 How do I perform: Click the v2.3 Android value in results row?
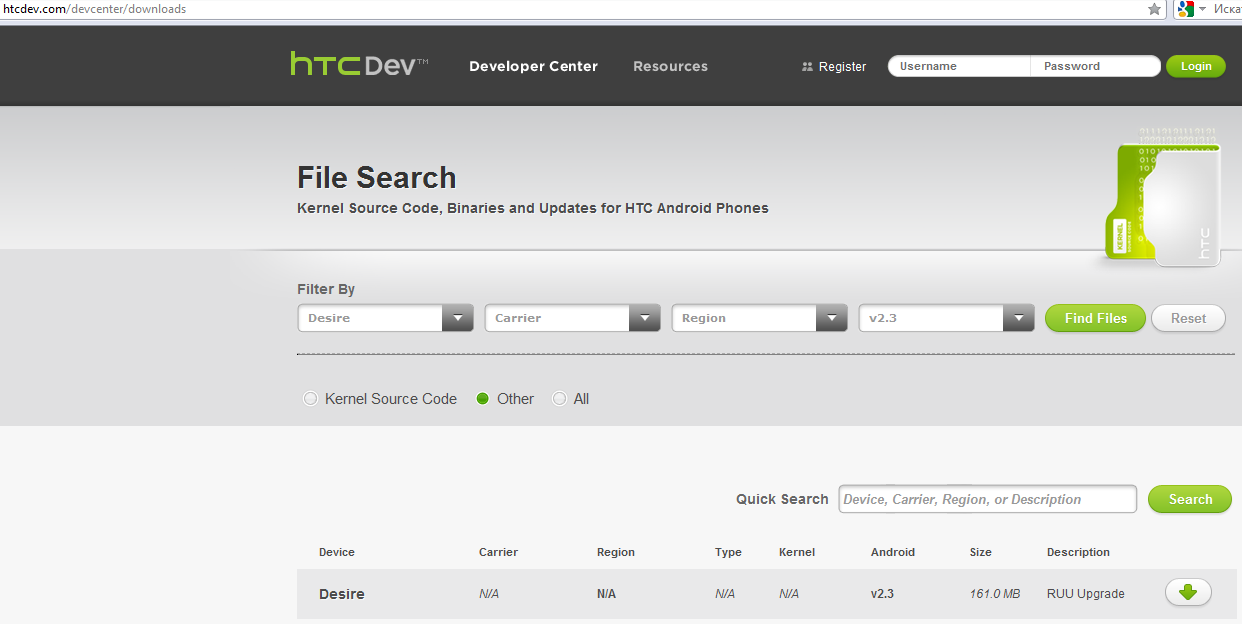tap(882, 594)
